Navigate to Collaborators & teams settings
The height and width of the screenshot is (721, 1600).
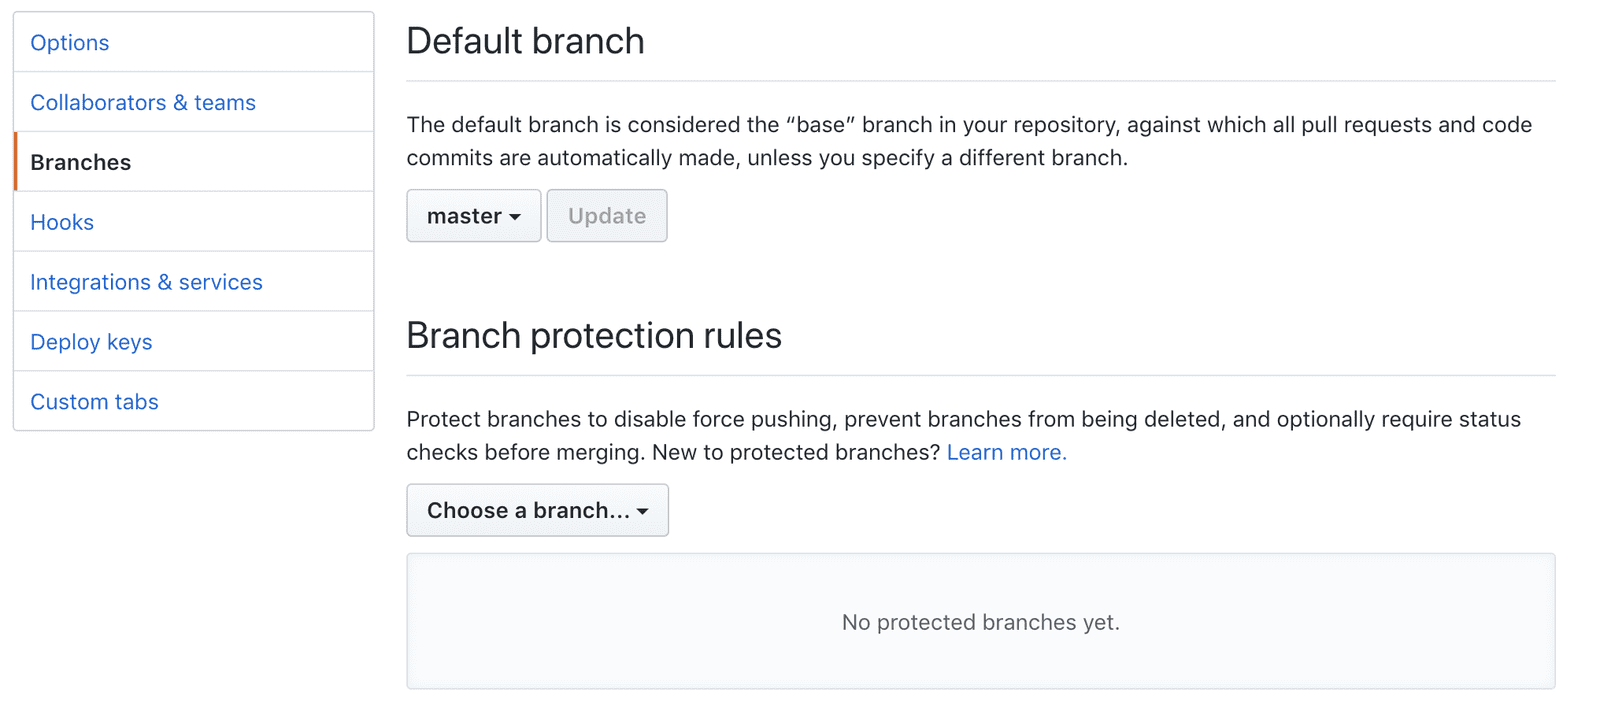pyautogui.click(x=142, y=102)
